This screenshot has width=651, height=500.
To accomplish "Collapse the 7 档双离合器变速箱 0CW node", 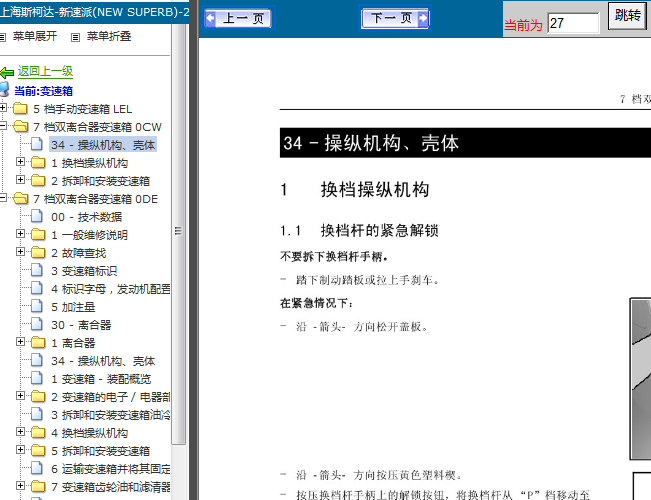I will point(3,126).
